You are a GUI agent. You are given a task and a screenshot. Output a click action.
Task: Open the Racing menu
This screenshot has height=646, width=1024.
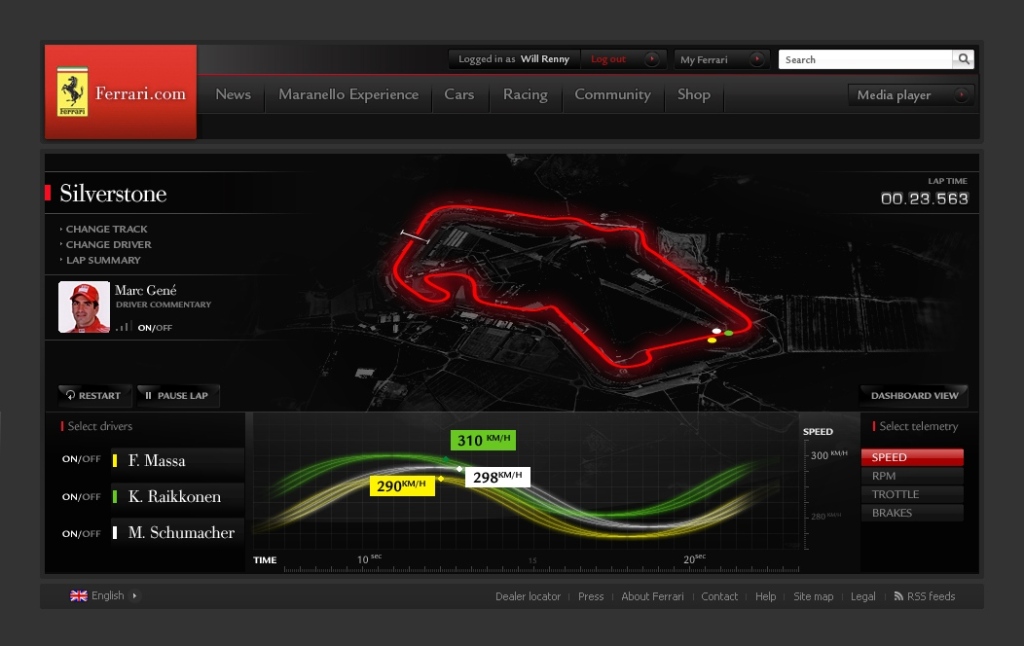coord(525,95)
